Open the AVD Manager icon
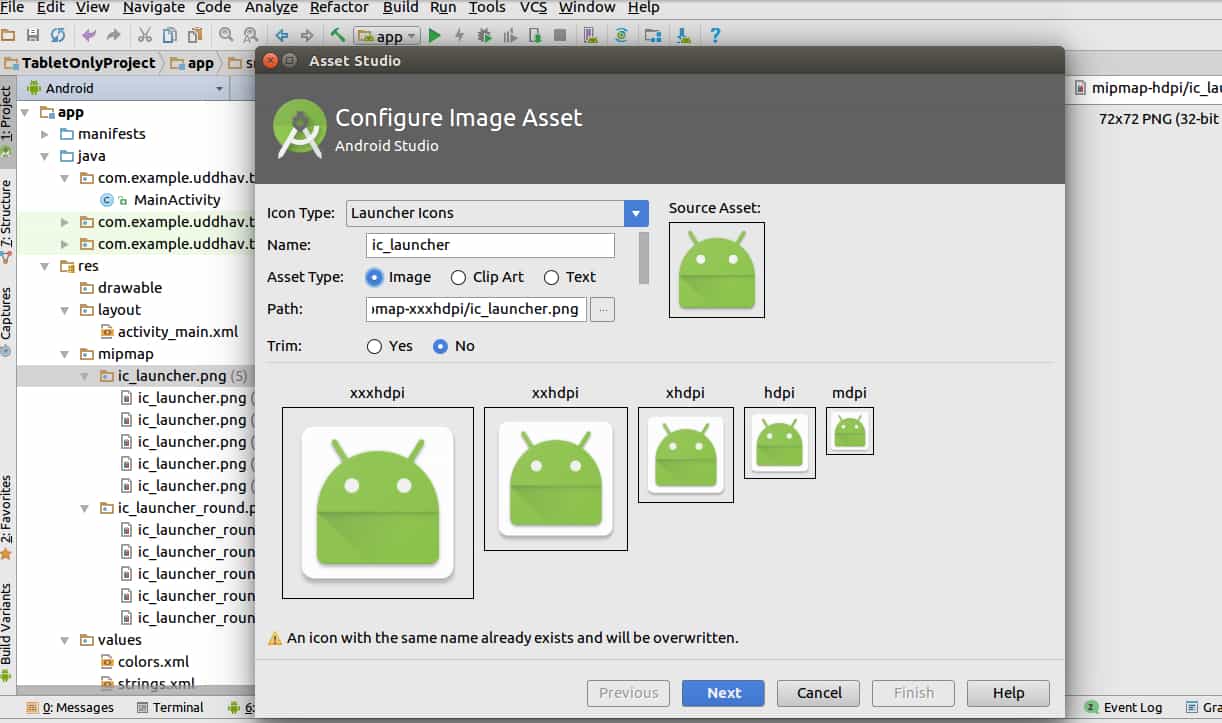 click(x=591, y=35)
